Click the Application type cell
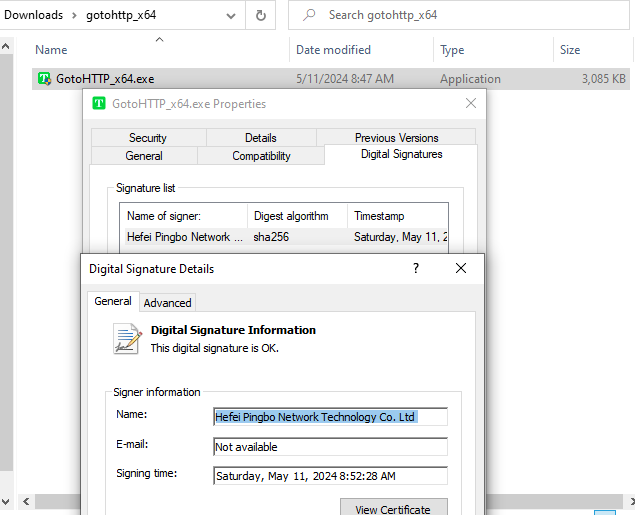The width and height of the screenshot is (635, 515). 470,79
